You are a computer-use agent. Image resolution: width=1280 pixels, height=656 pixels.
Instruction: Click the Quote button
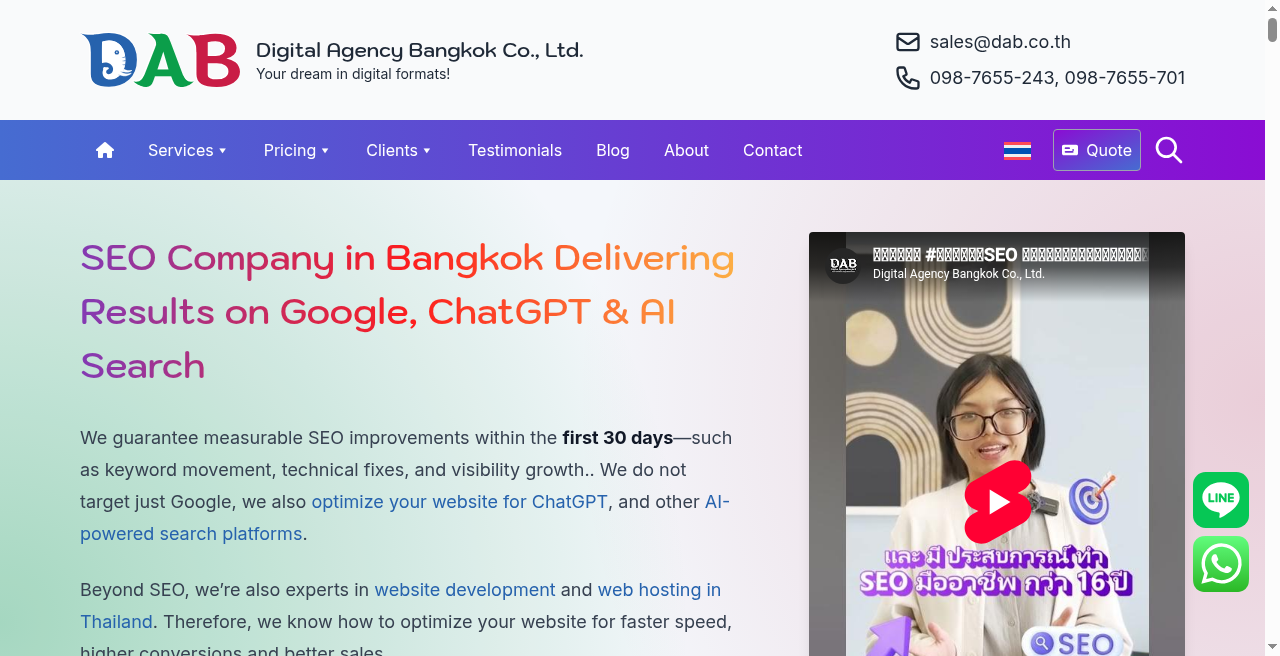(x=1097, y=150)
